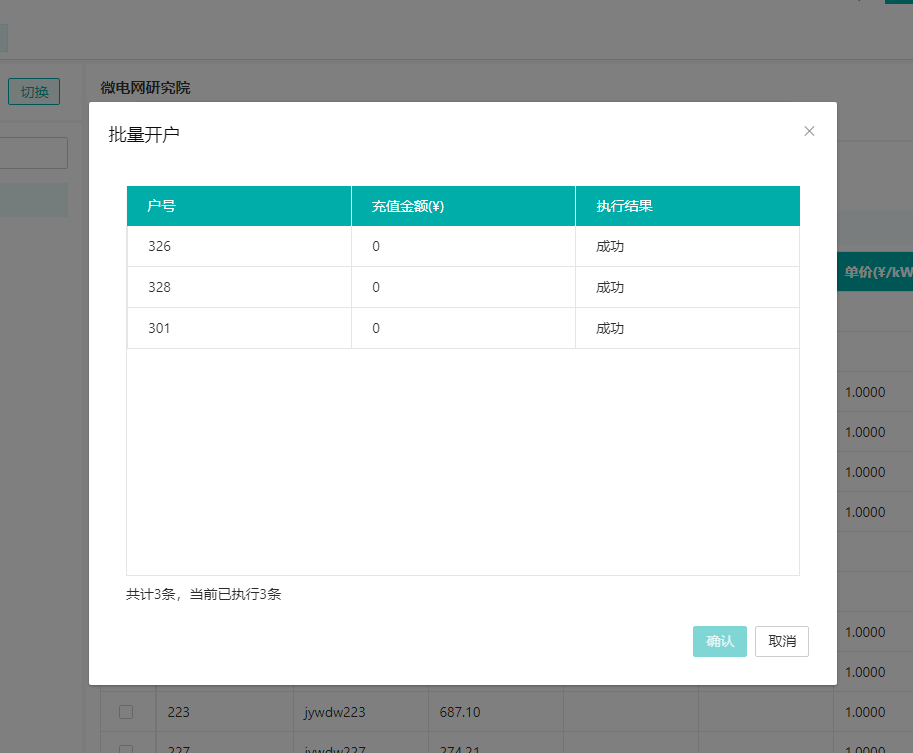913x753 pixels.
Task: Check the checkbox for account row 223
Action: [127, 711]
